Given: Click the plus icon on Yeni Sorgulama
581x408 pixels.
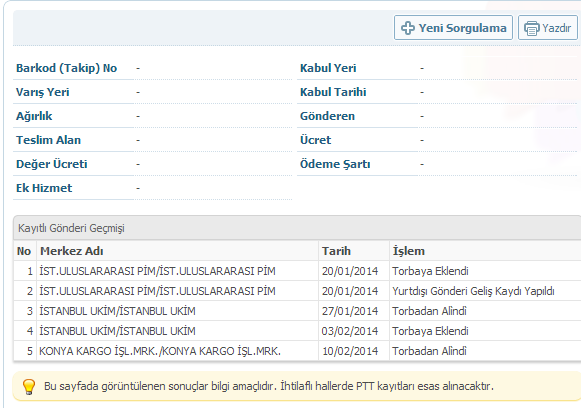Looking at the screenshot, I should (408, 28).
